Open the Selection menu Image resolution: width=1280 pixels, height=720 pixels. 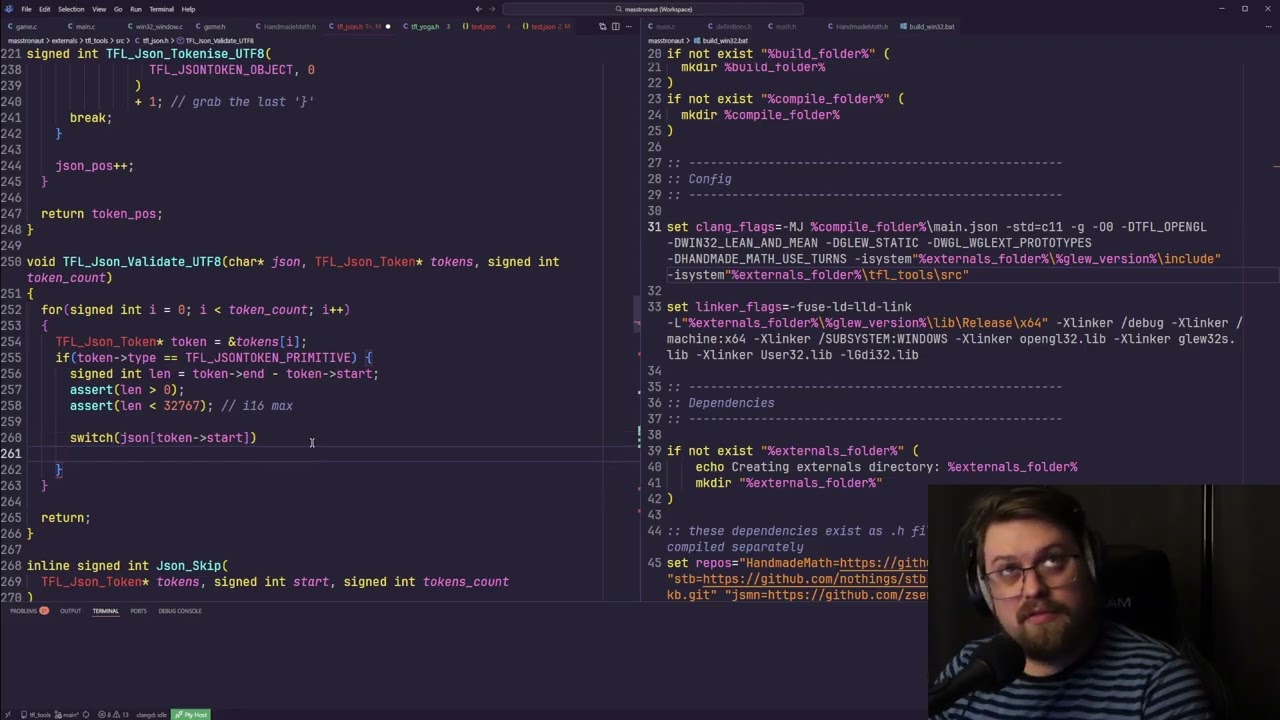[71, 9]
